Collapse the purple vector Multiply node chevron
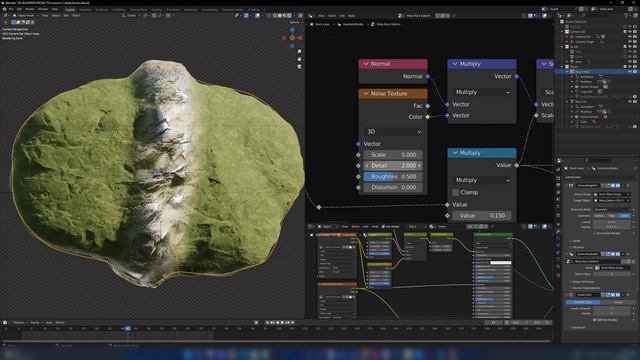 coord(455,64)
